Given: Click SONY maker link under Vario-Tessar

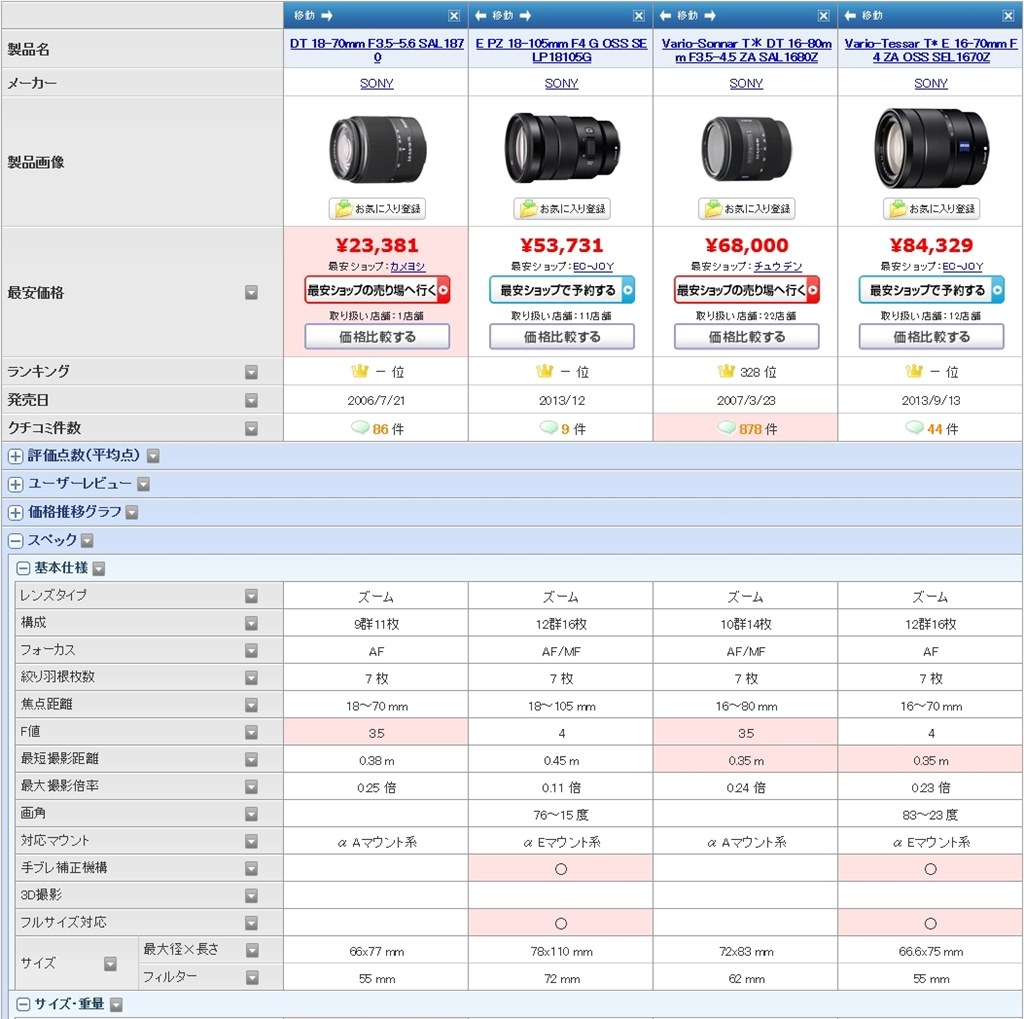Looking at the screenshot, I should 931,84.
